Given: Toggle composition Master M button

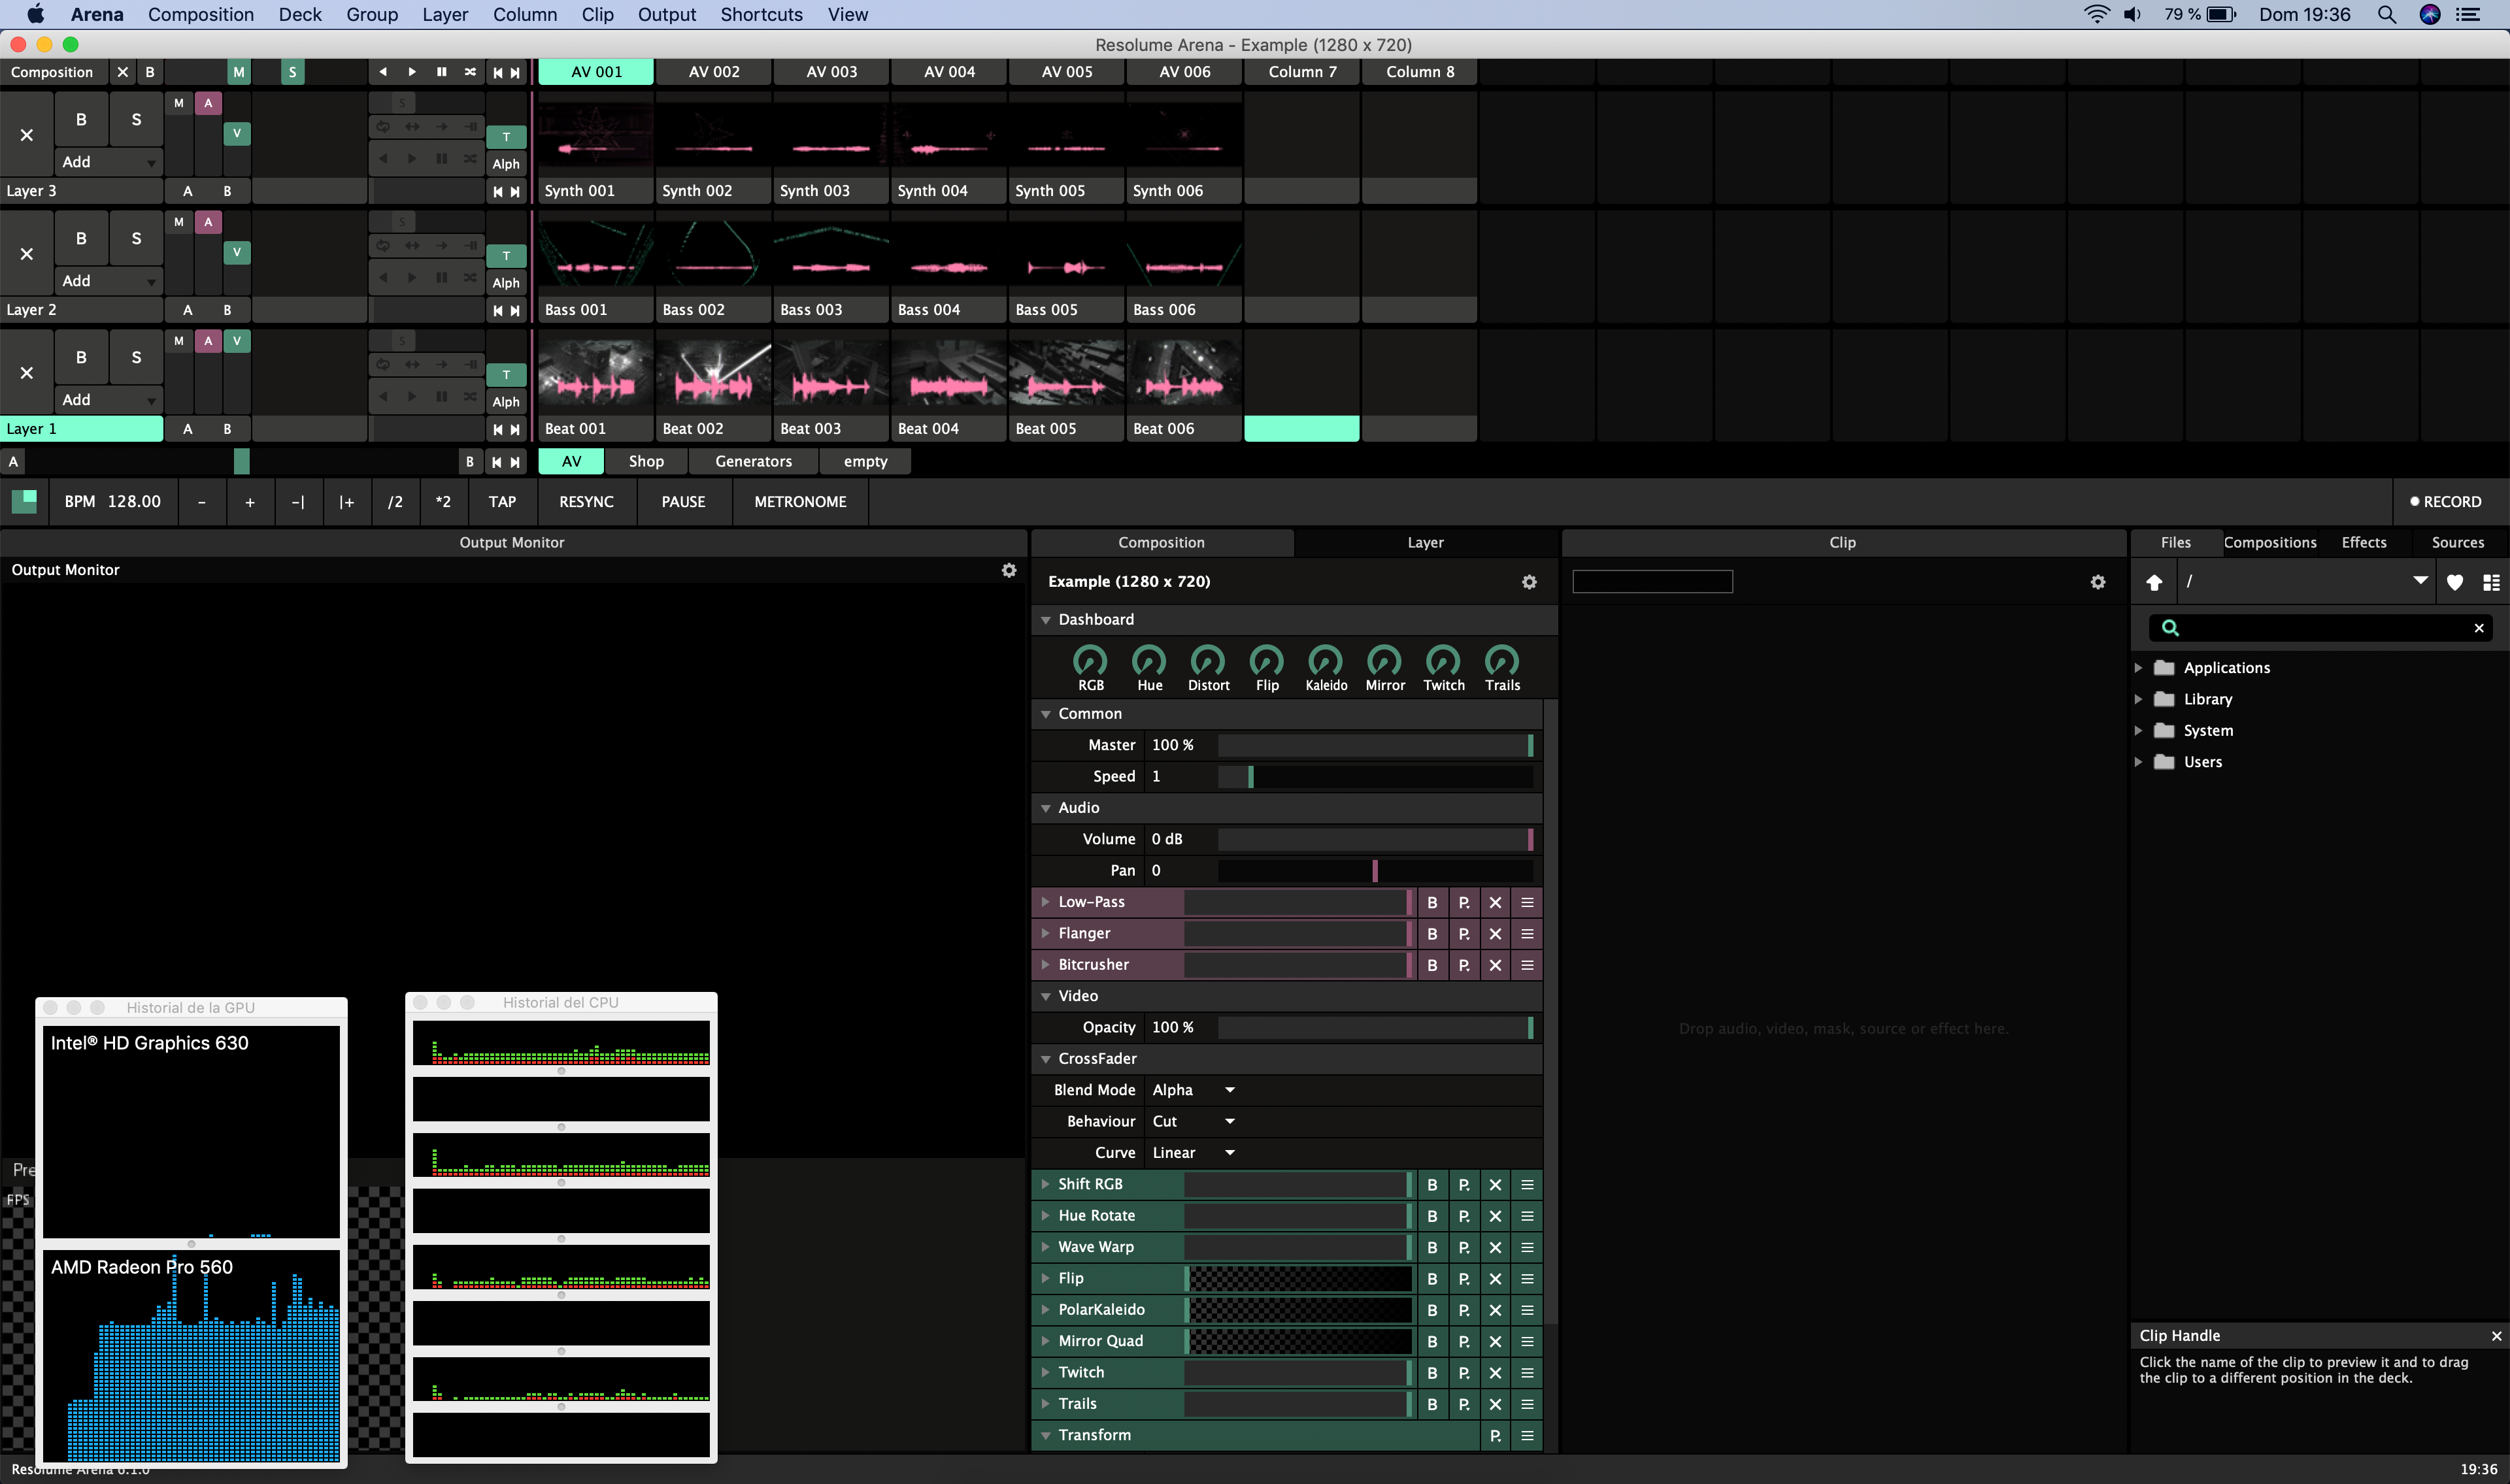Looking at the screenshot, I should (x=238, y=72).
